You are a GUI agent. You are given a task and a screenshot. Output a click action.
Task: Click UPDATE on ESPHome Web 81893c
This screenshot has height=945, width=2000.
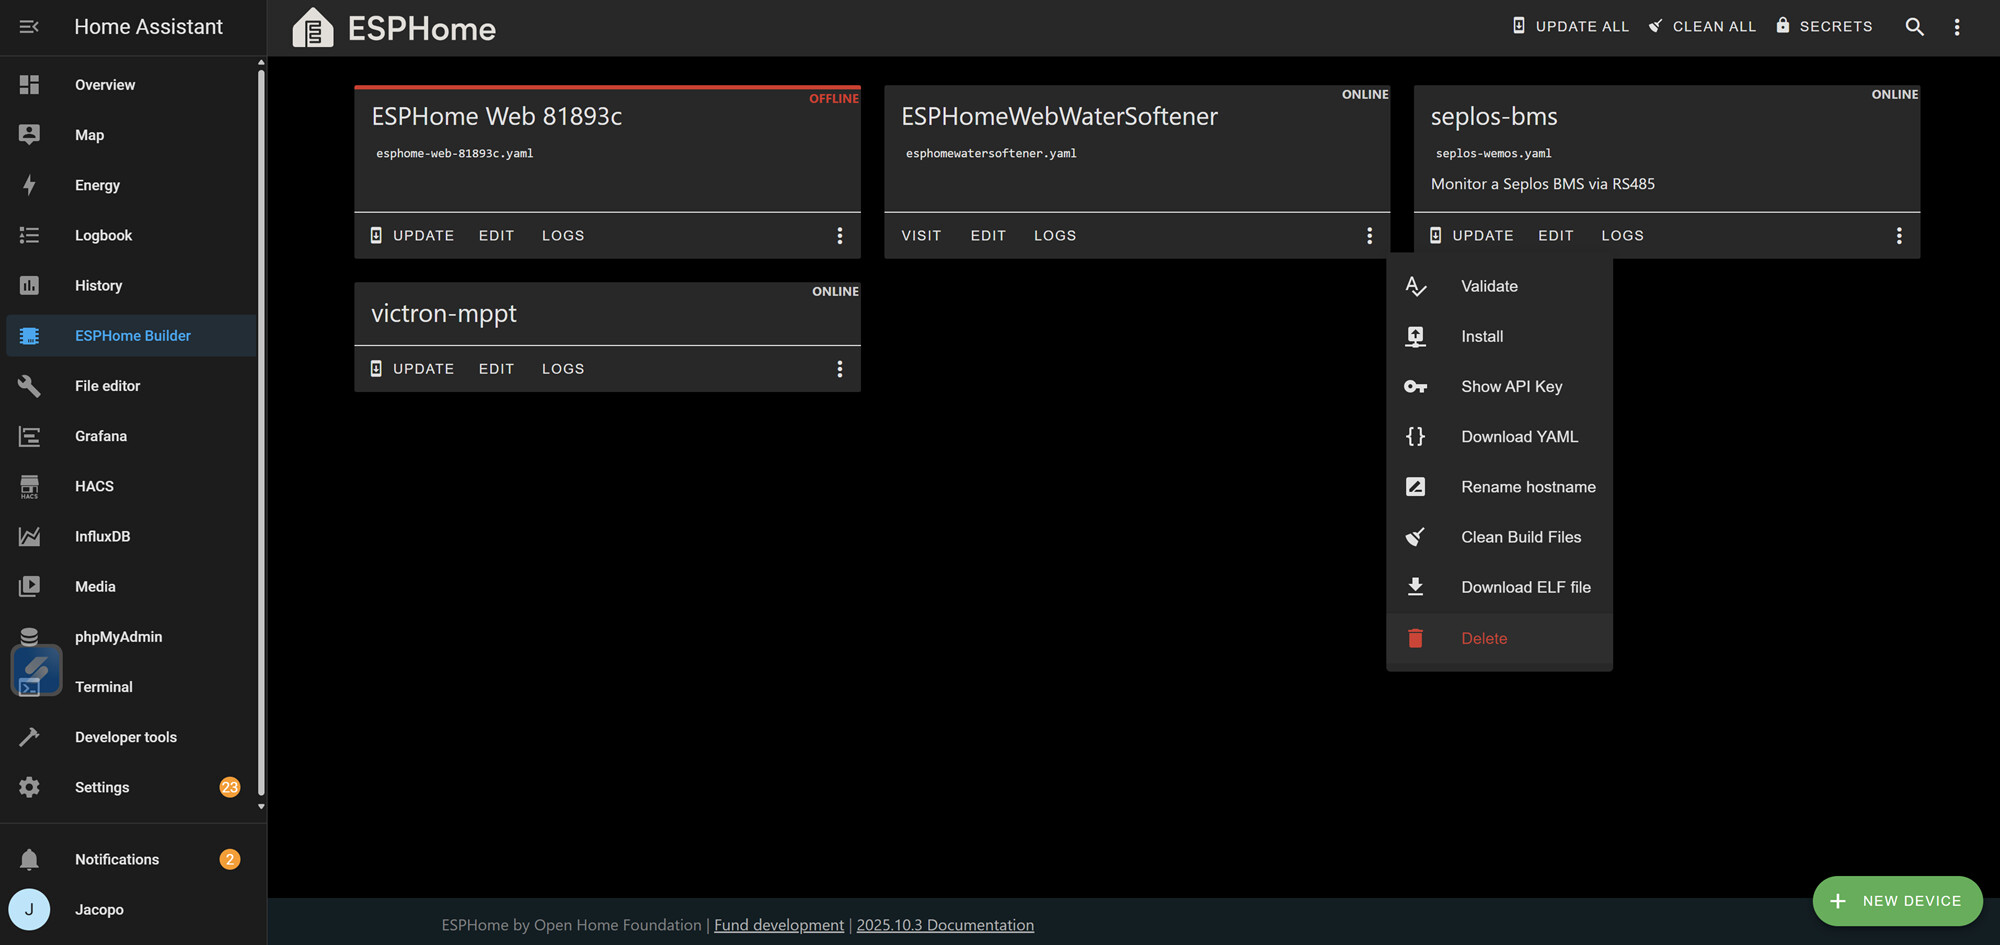tap(412, 235)
